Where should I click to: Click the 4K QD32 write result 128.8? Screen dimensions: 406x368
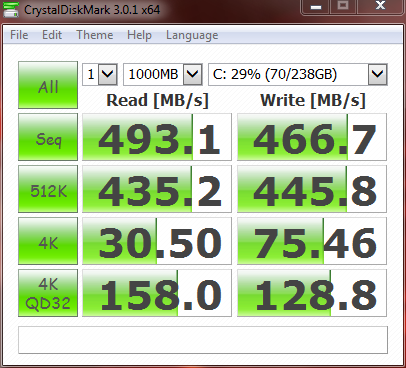pos(312,293)
